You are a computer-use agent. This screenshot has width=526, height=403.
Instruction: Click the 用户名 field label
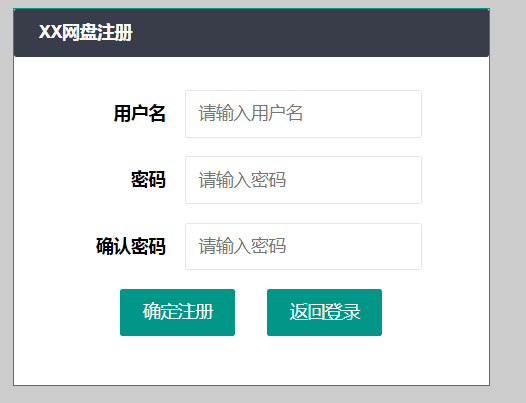[x=140, y=113]
